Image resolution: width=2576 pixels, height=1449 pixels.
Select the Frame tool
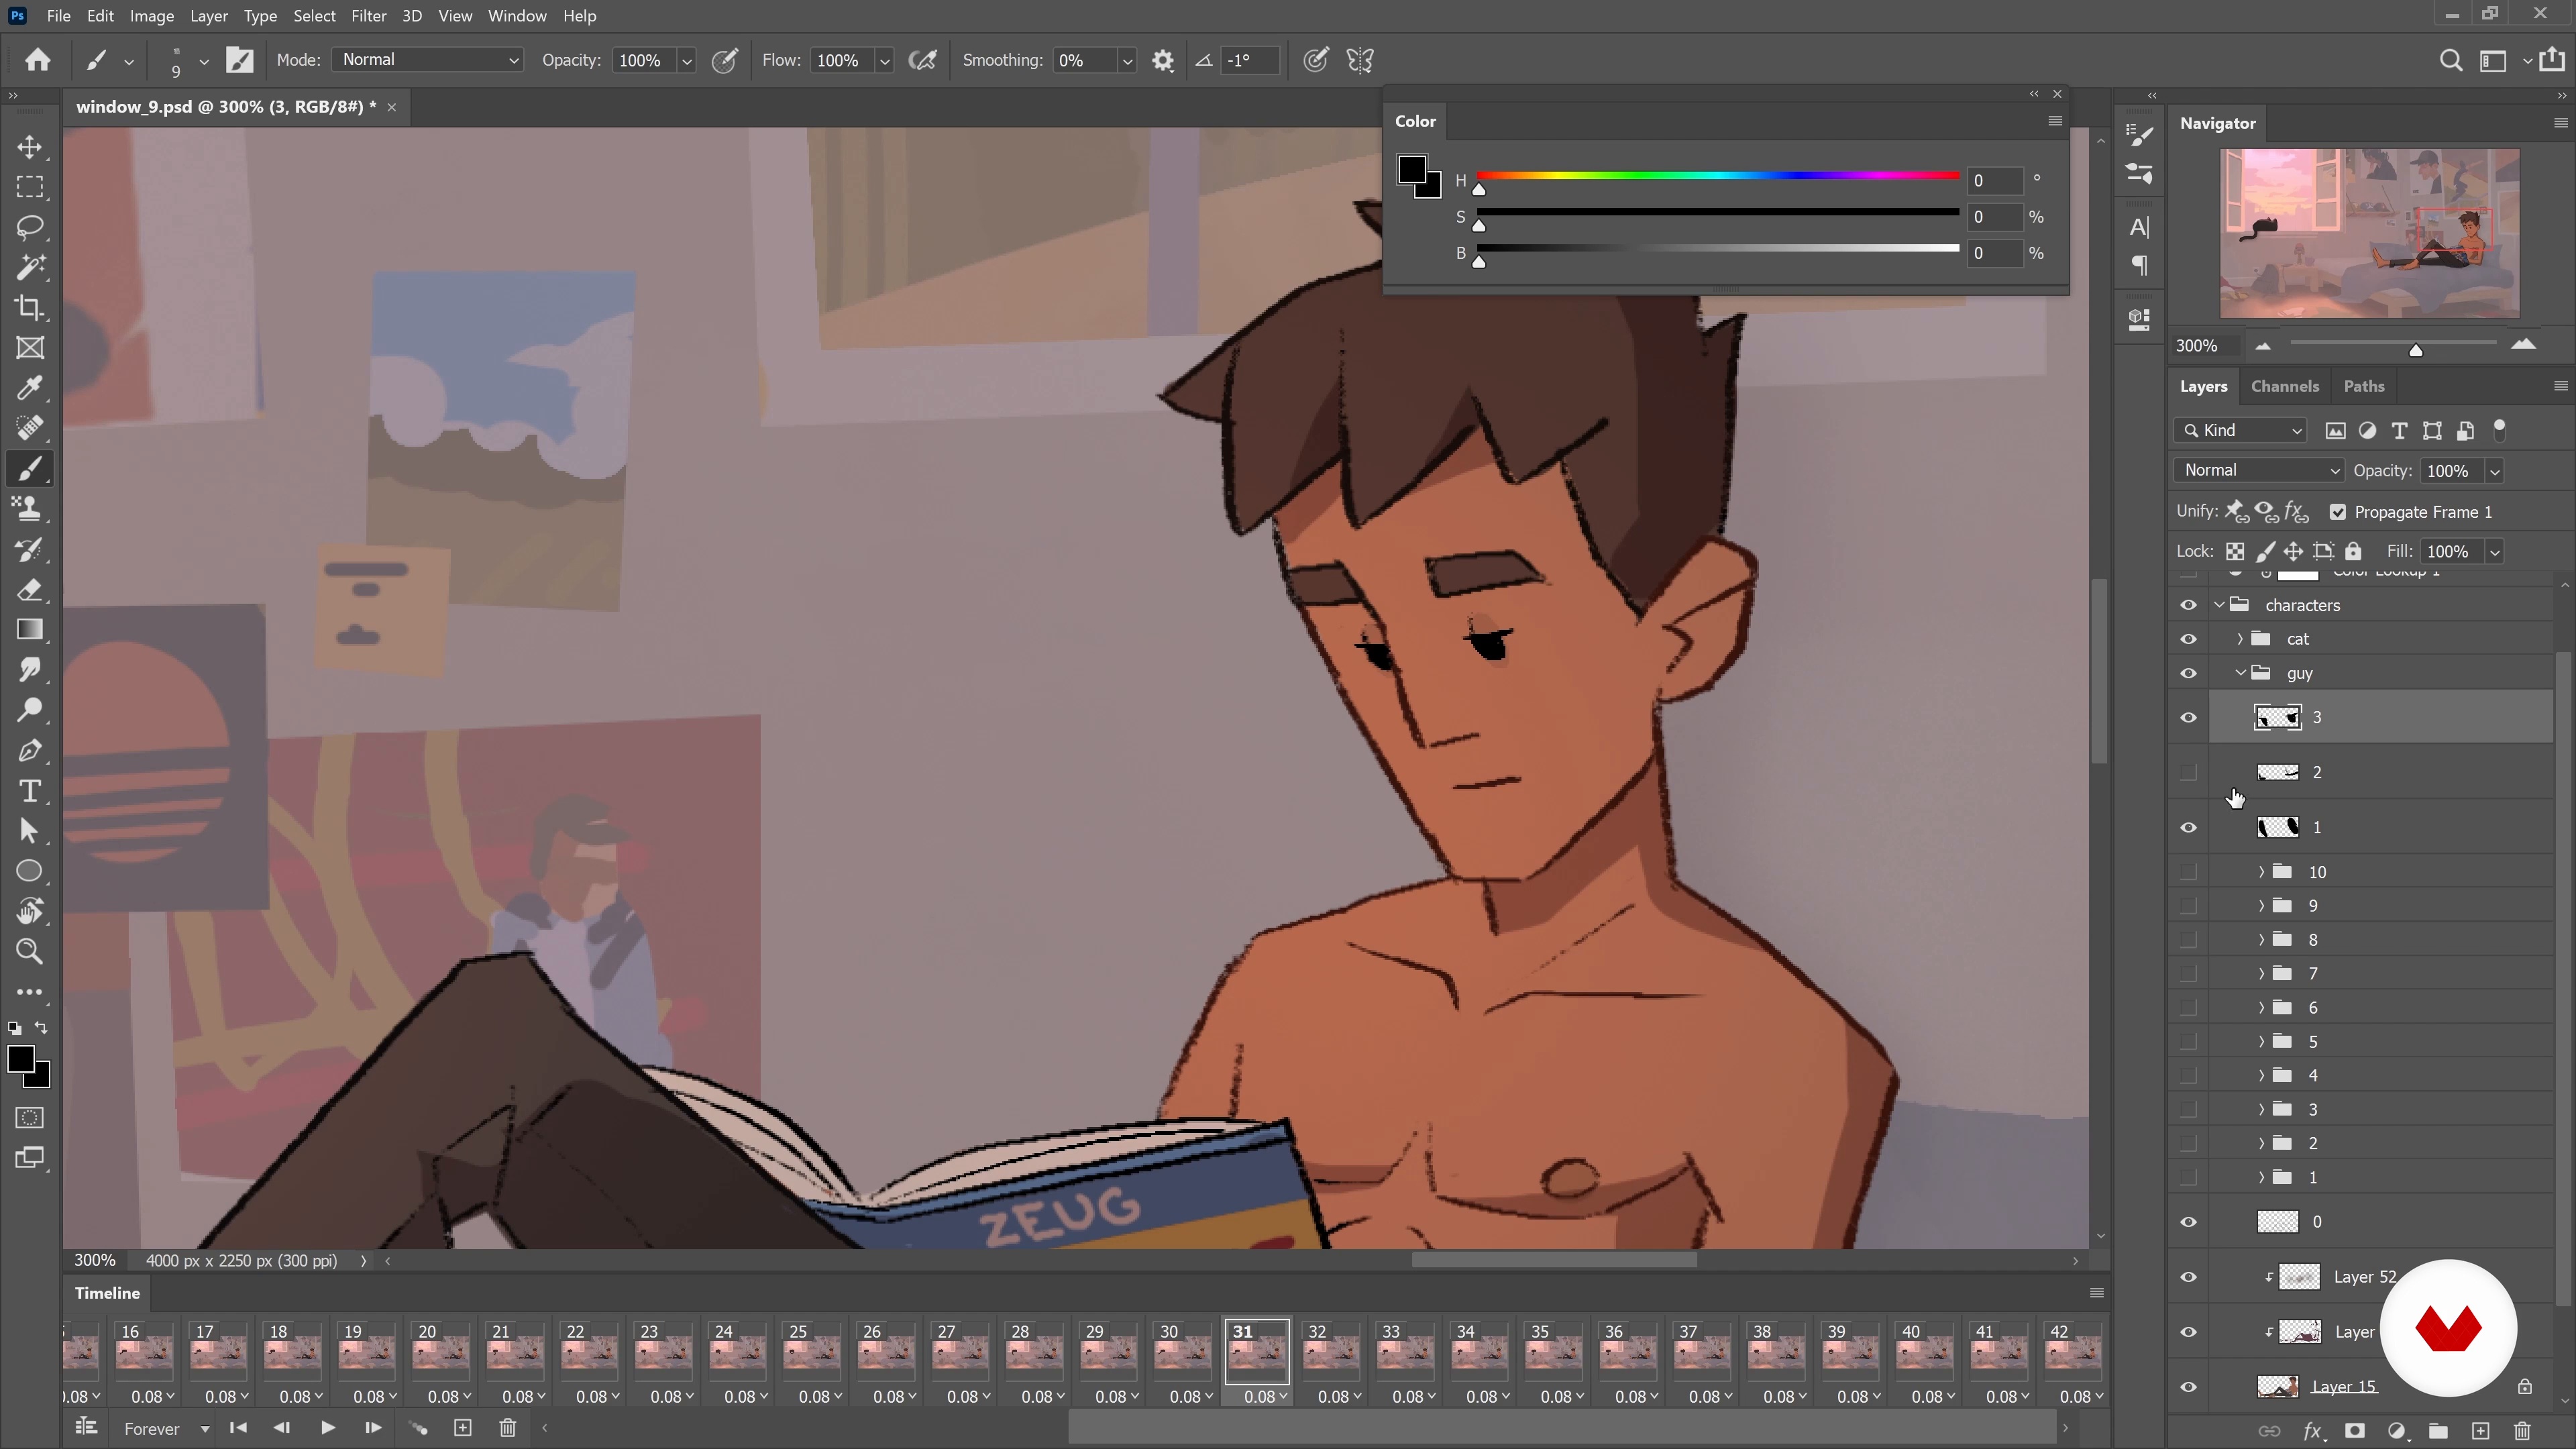(30, 348)
